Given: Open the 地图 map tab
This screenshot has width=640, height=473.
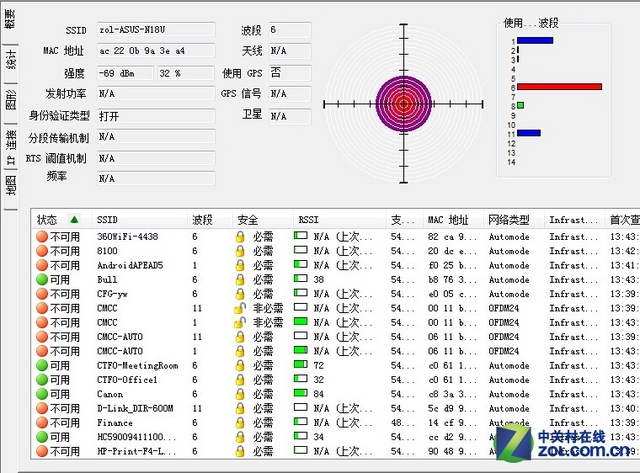Looking at the screenshot, I should click(x=11, y=185).
